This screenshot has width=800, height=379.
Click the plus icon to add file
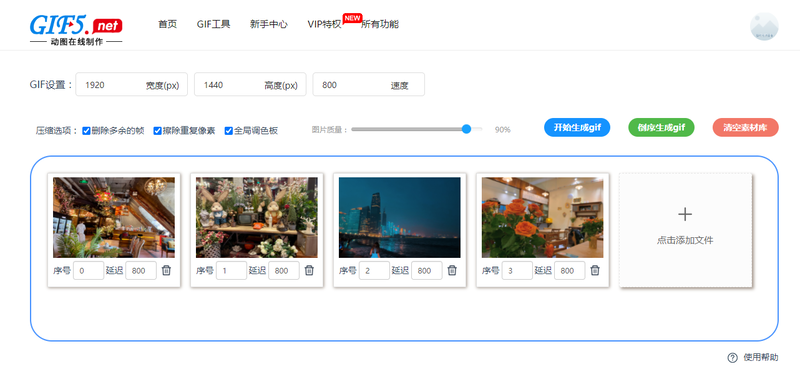[685, 214]
